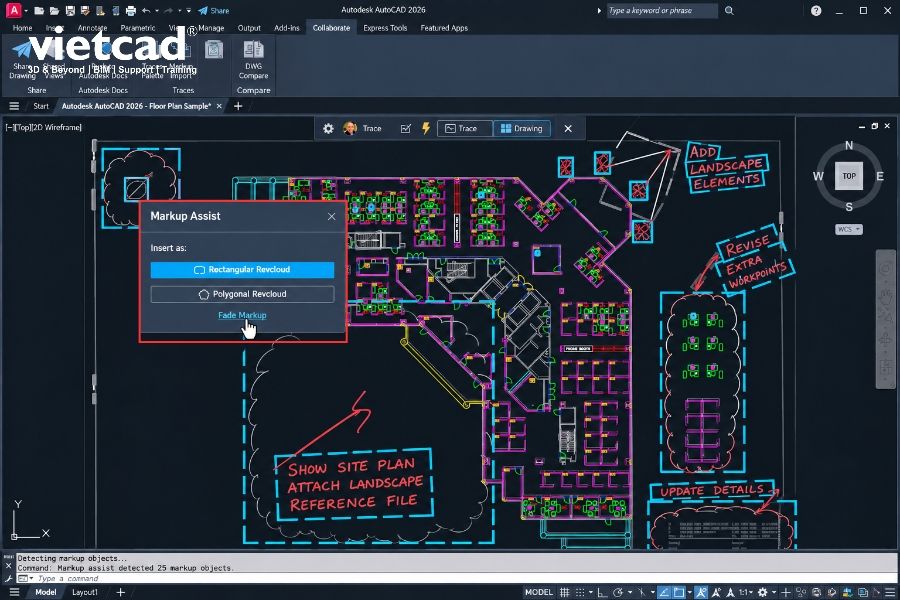The image size is (900, 600).
Task: Open the WCS dropdown below the ViewCube
Action: tap(848, 229)
